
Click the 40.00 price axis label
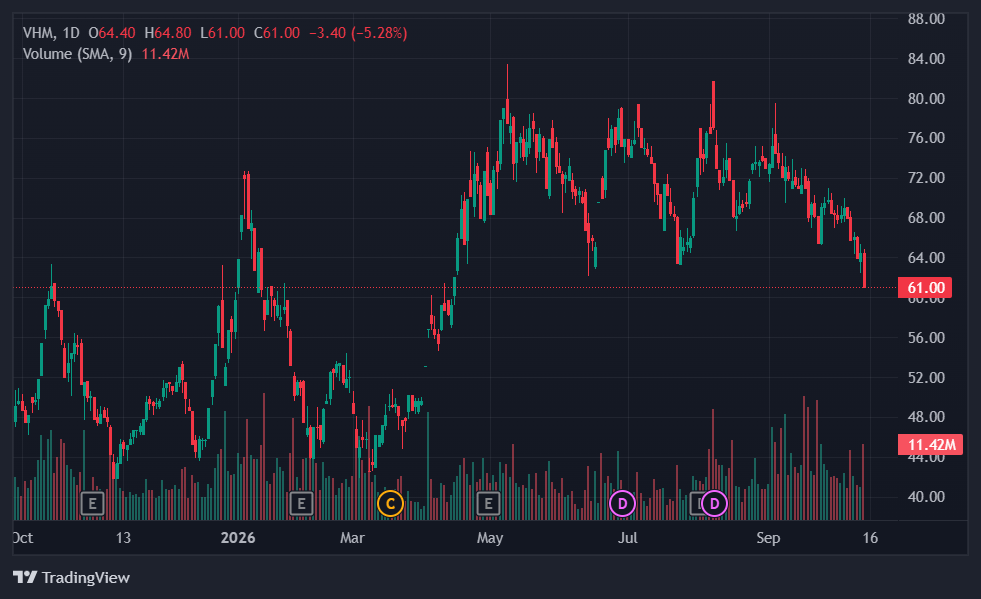tap(926, 497)
